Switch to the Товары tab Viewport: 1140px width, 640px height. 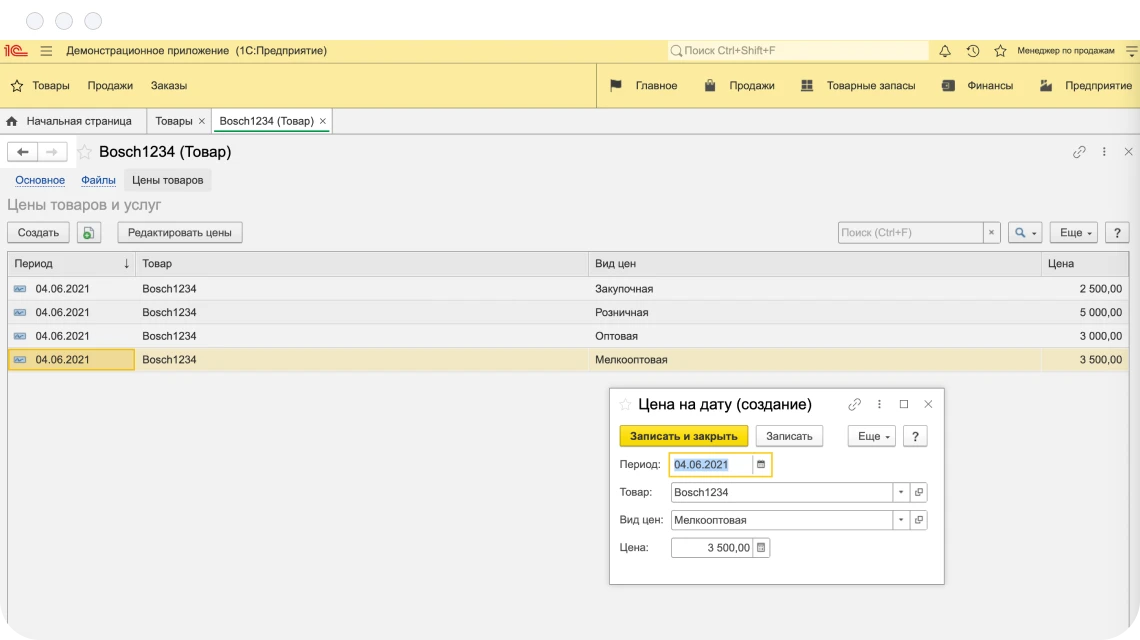click(x=173, y=121)
